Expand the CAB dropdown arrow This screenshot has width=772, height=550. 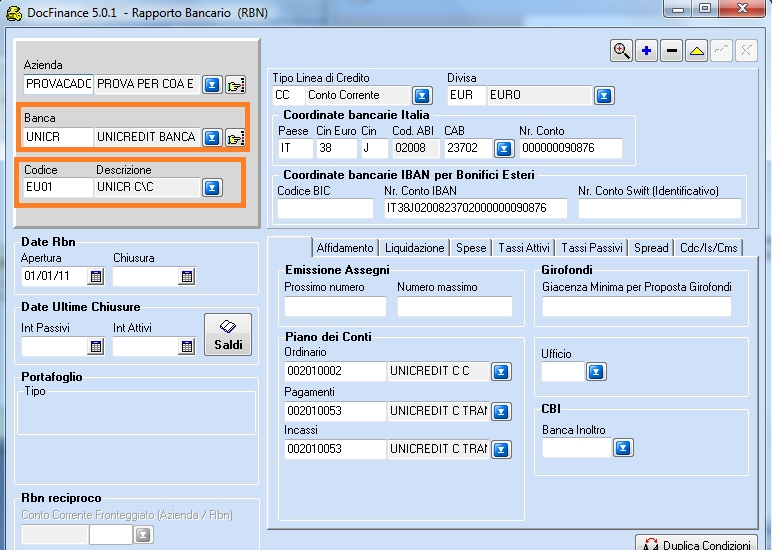(504, 149)
